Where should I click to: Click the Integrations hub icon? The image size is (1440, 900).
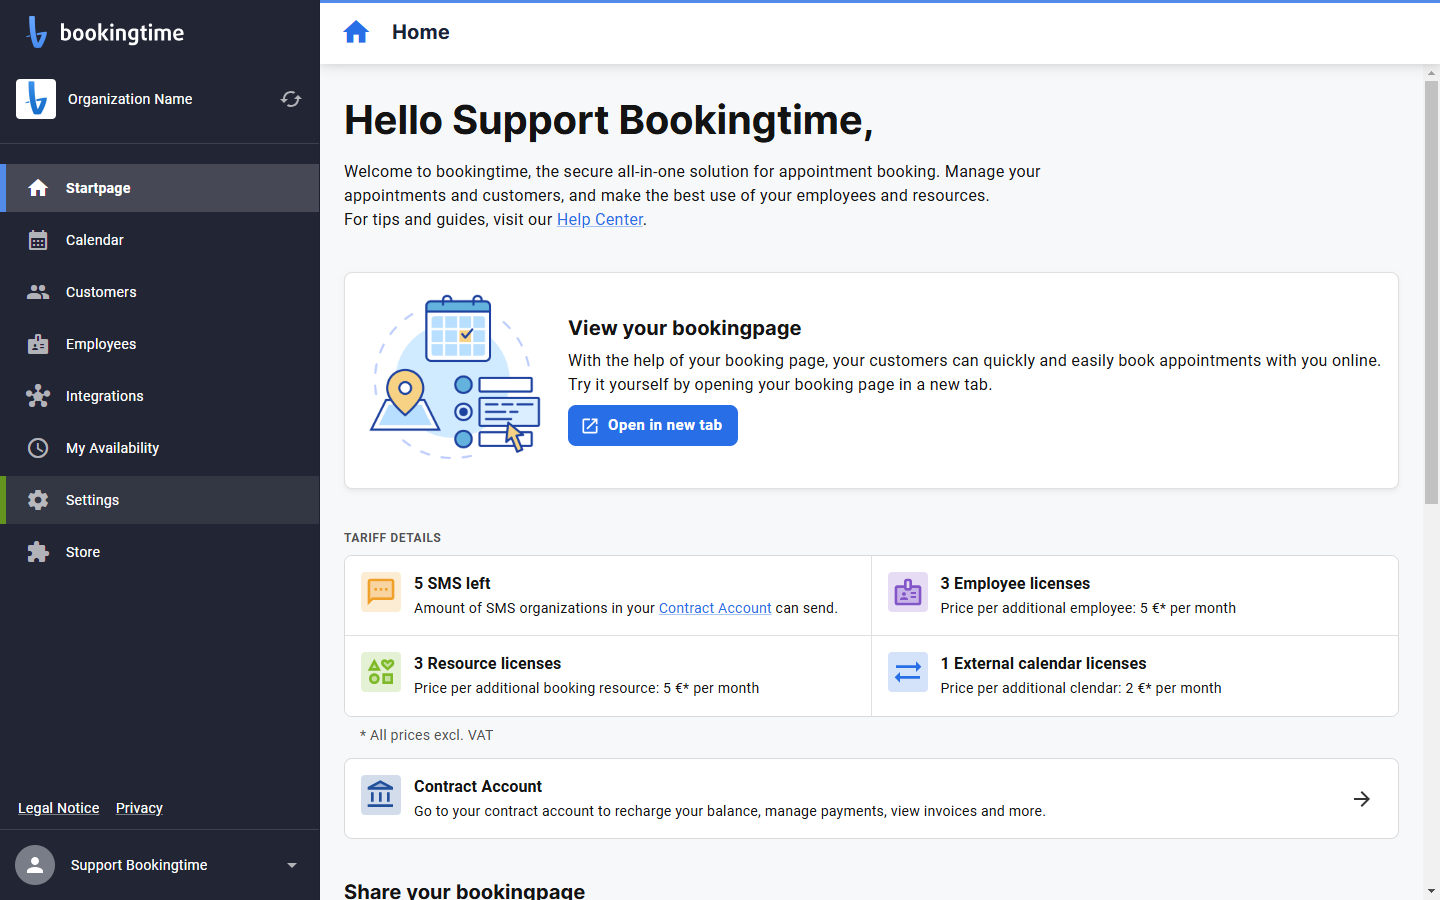click(x=38, y=396)
